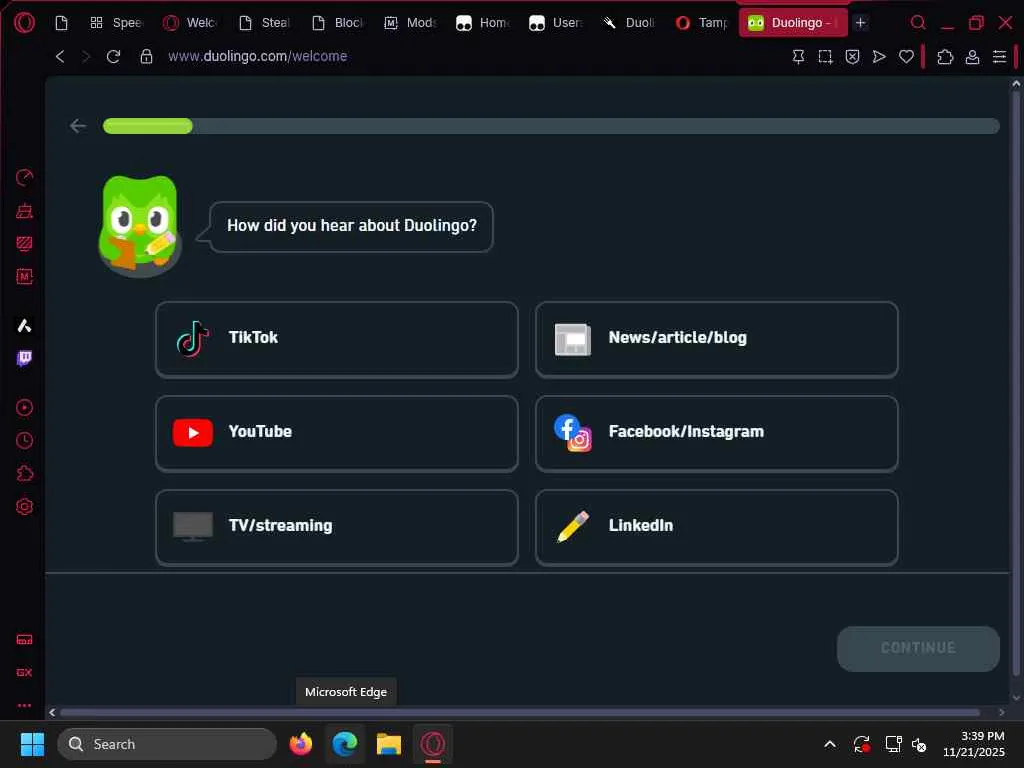The image size is (1024, 768).
Task: Choose News/article/blog as the source
Action: point(716,338)
